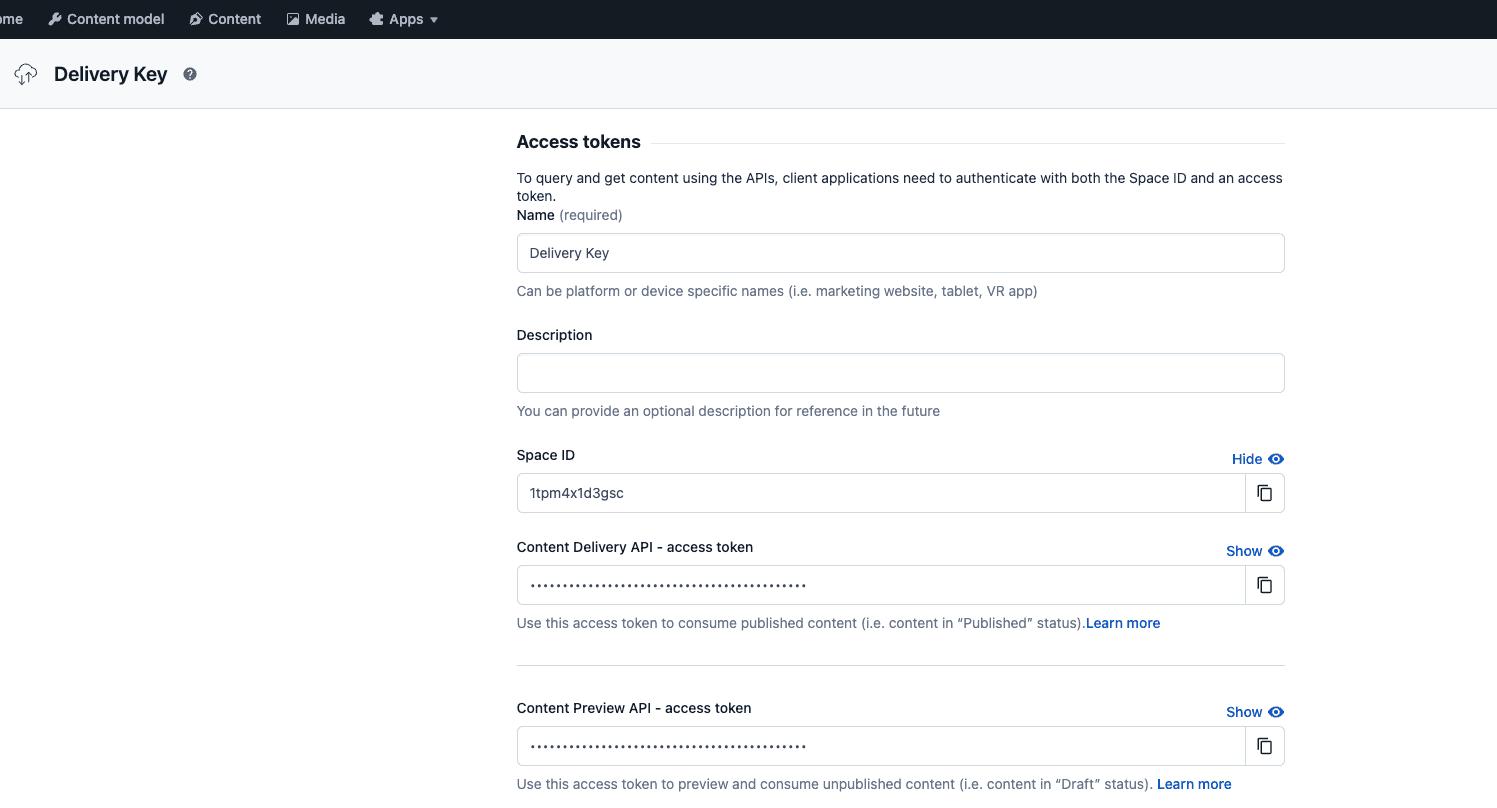Copy the Space ID using the copy icon
The width and height of the screenshot is (1497, 808).
(x=1264, y=493)
